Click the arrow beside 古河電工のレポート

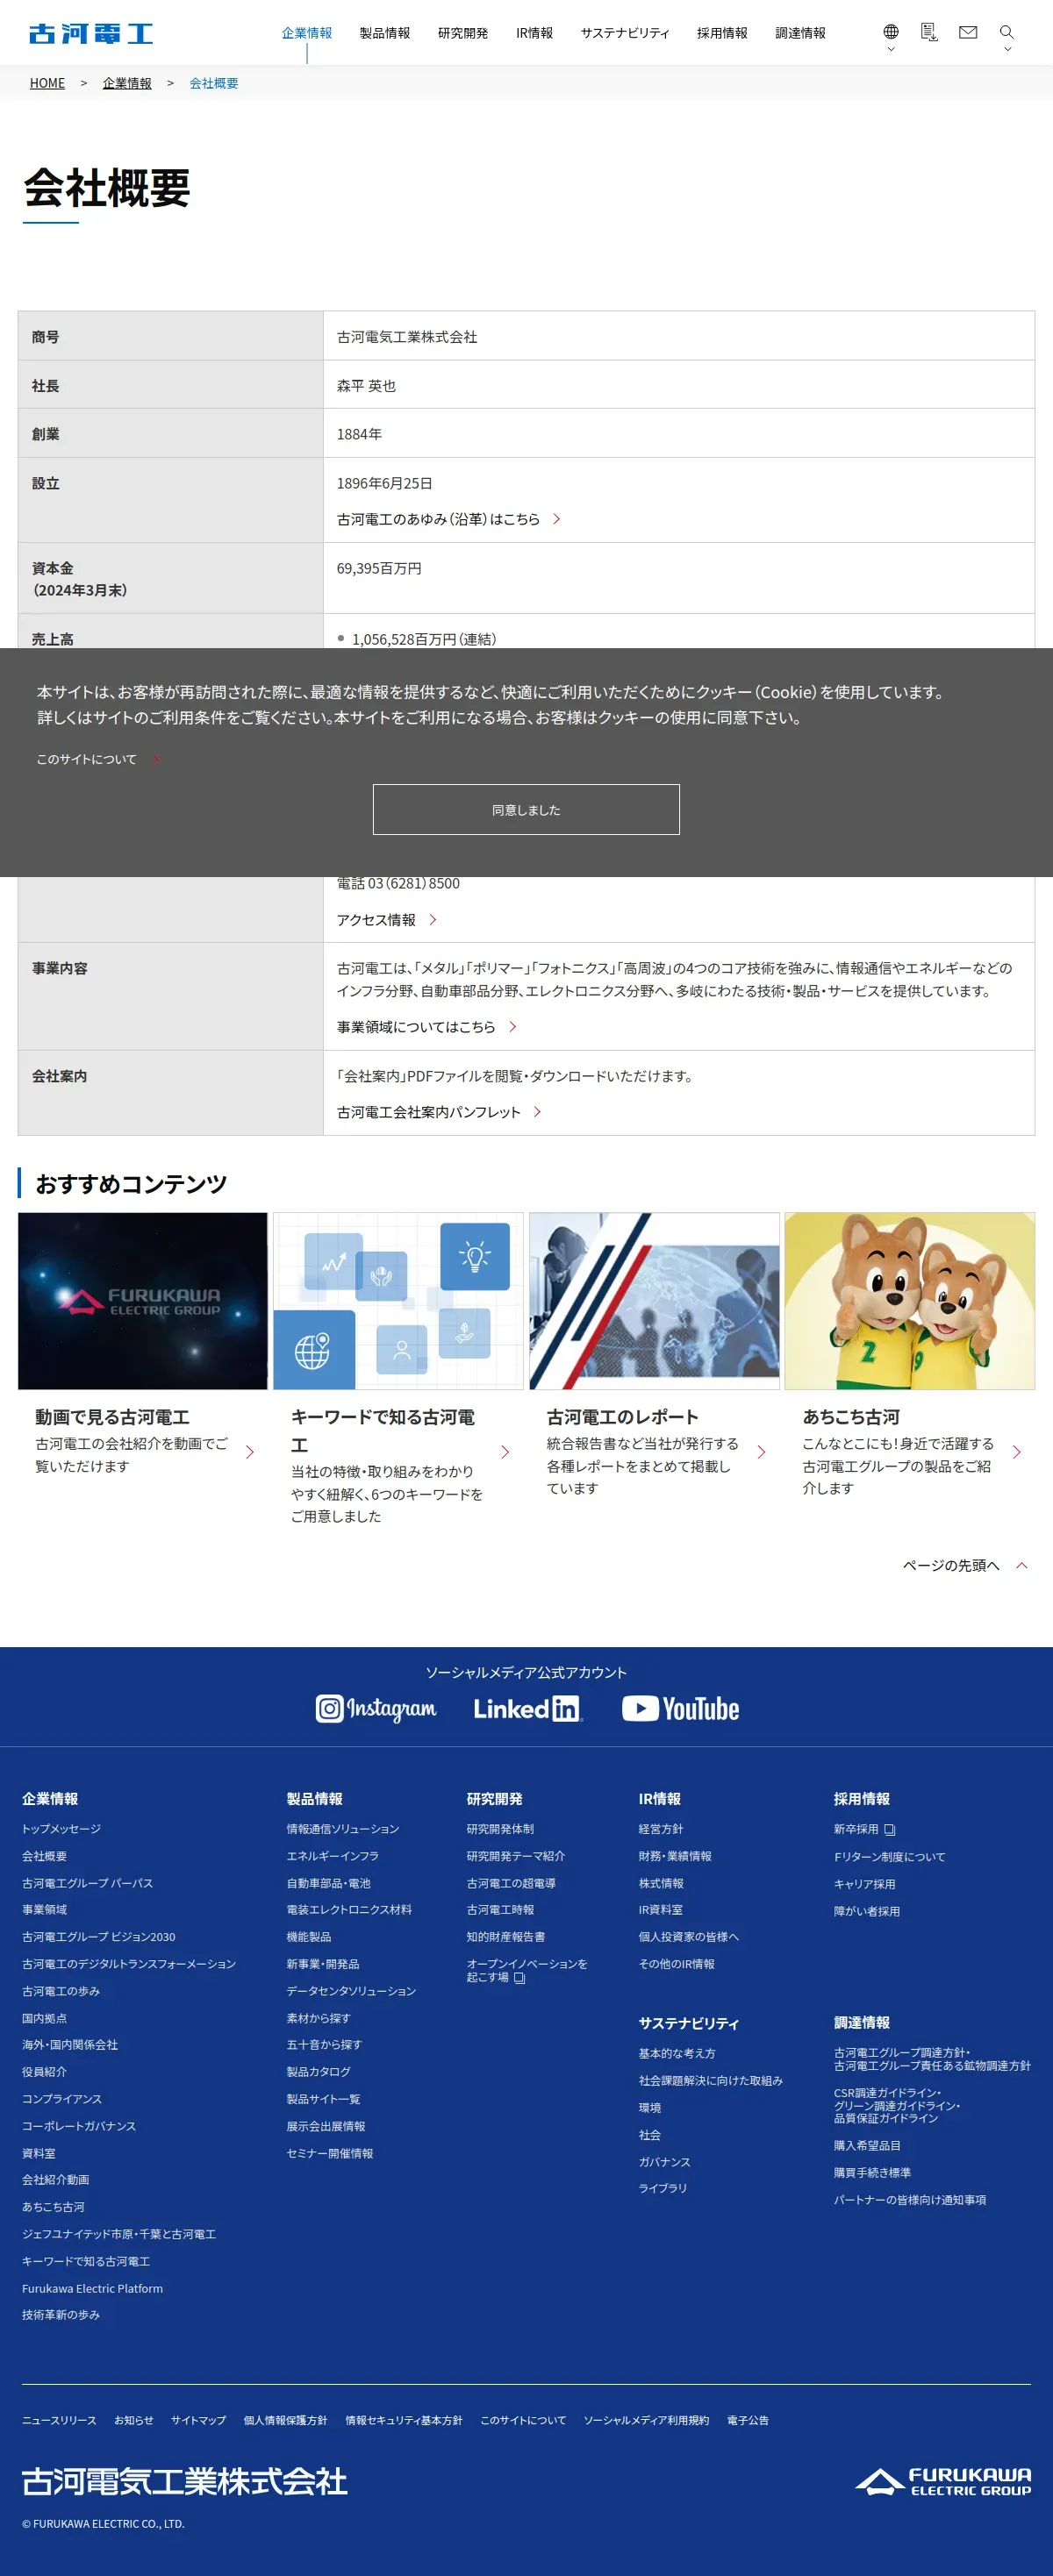click(x=761, y=1452)
